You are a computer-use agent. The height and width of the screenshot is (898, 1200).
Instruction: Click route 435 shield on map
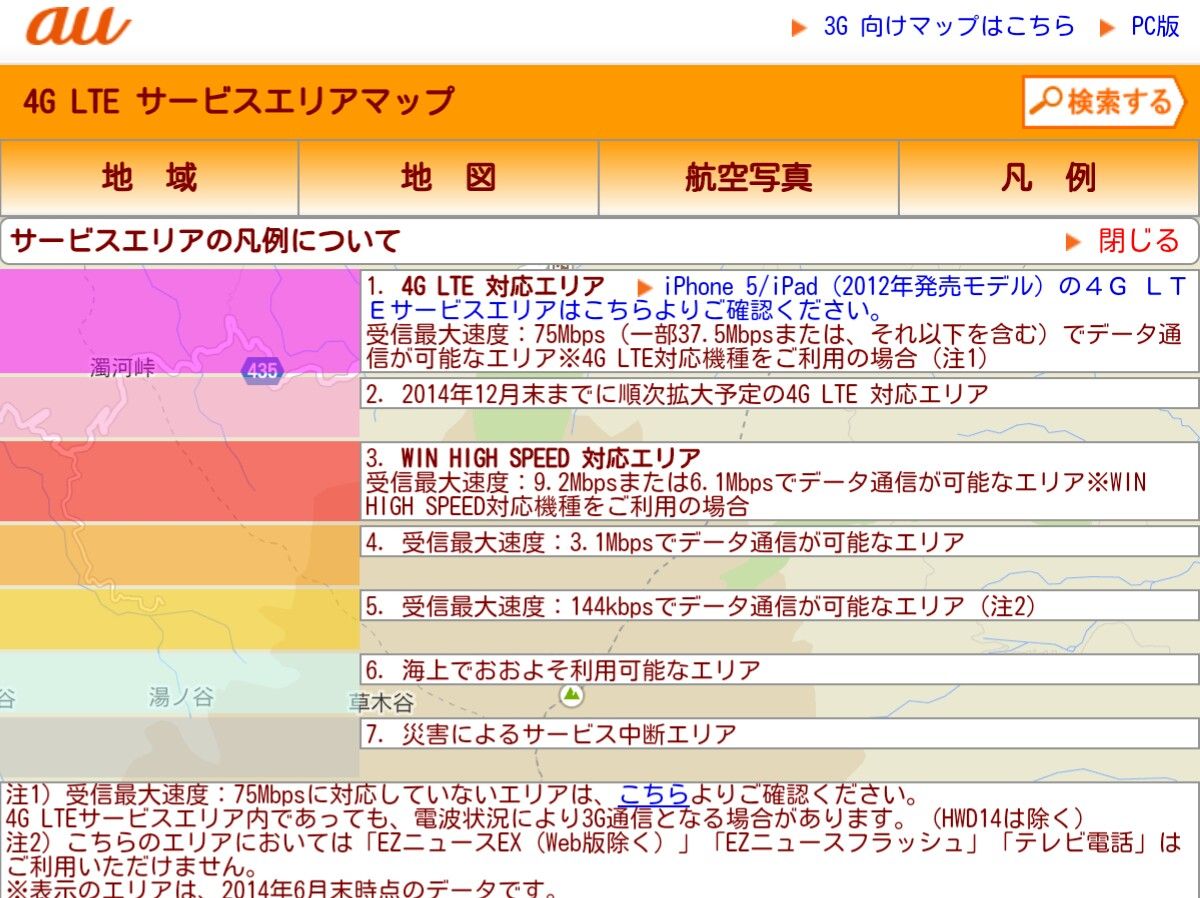click(x=262, y=371)
